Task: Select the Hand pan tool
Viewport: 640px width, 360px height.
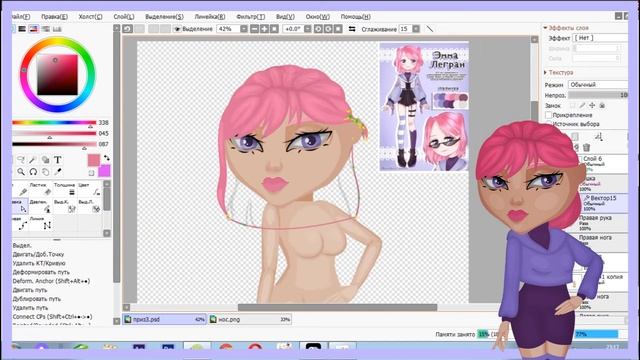Action: click(45, 172)
